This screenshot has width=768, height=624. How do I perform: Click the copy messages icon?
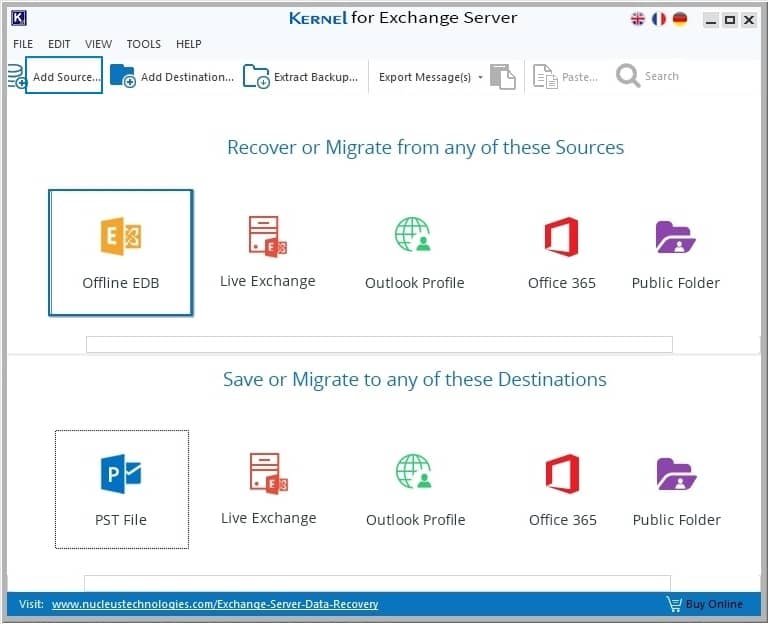[x=503, y=76]
